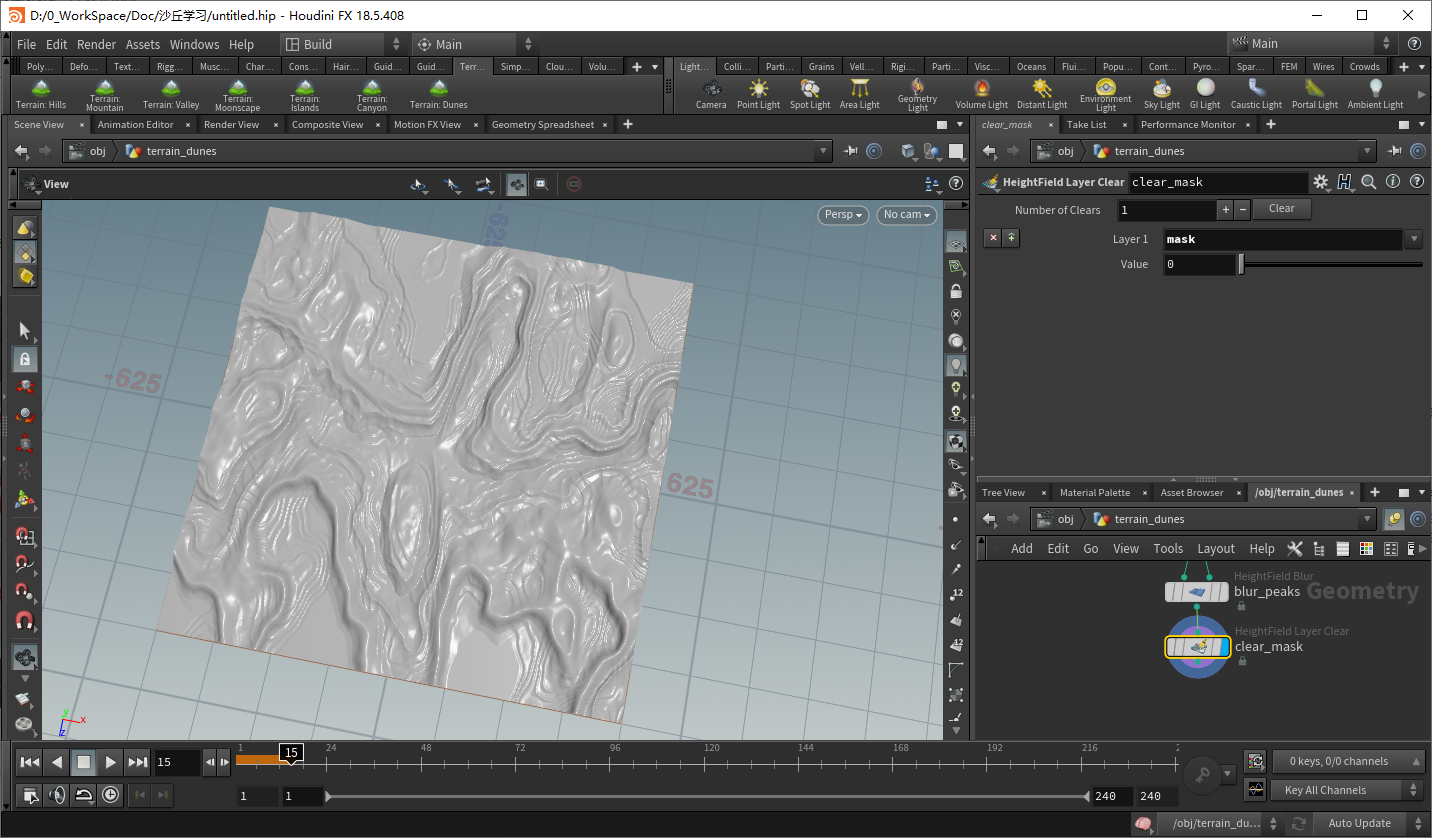Expand the Layer 1 mask dropdown arrow
Screen dimensions: 1432x838
pos(1414,240)
